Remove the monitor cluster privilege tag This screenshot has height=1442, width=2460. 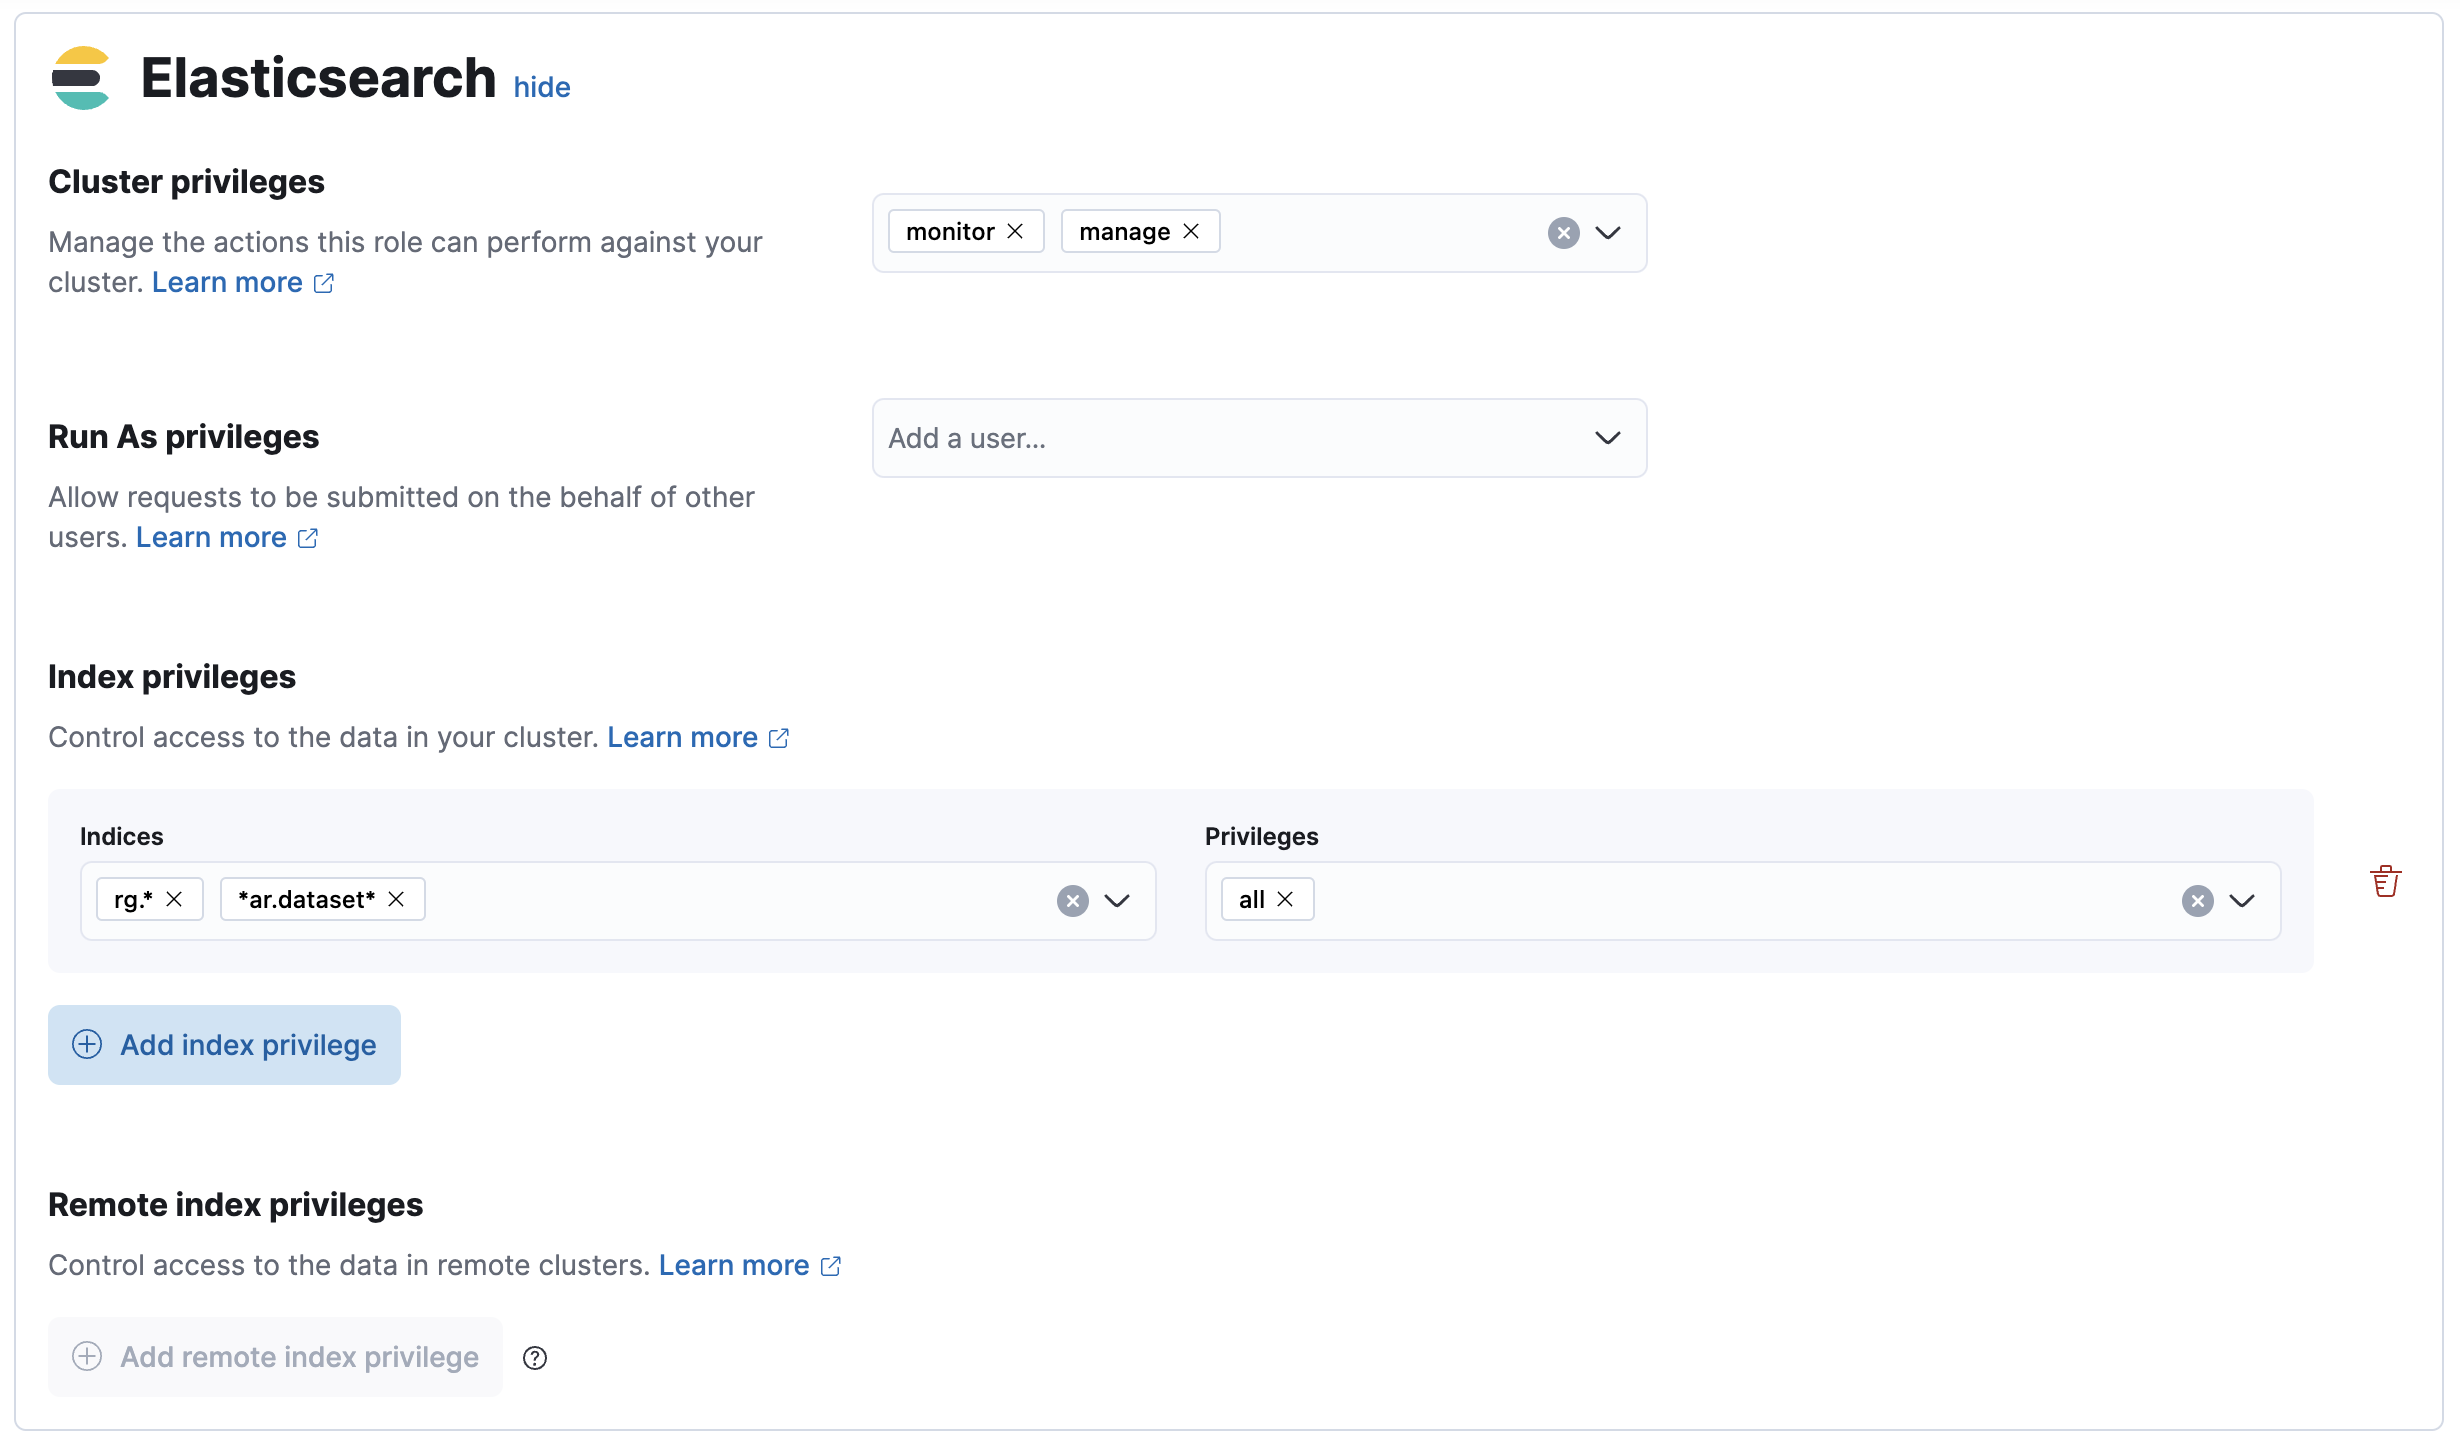pyautogui.click(x=1015, y=231)
